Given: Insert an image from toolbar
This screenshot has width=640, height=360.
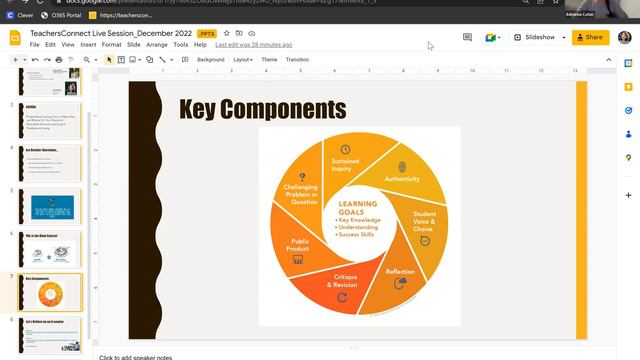Looking at the screenshot, I should pyautogui.click(x=132, y=60).
